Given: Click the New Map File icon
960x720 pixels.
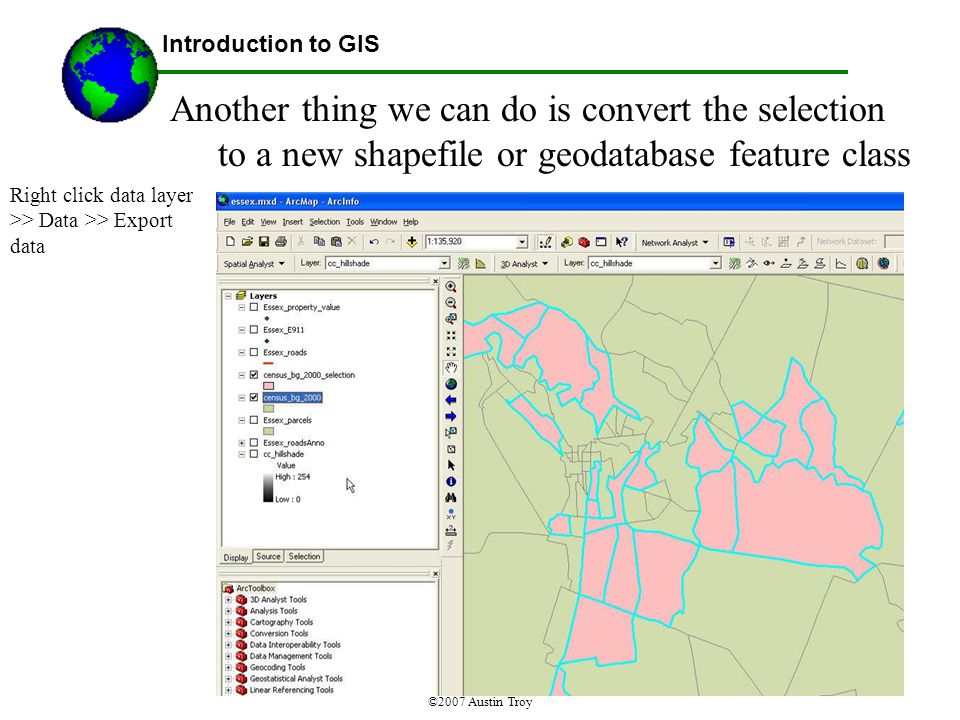Looking at the screenshot, I should click(230, 242).
